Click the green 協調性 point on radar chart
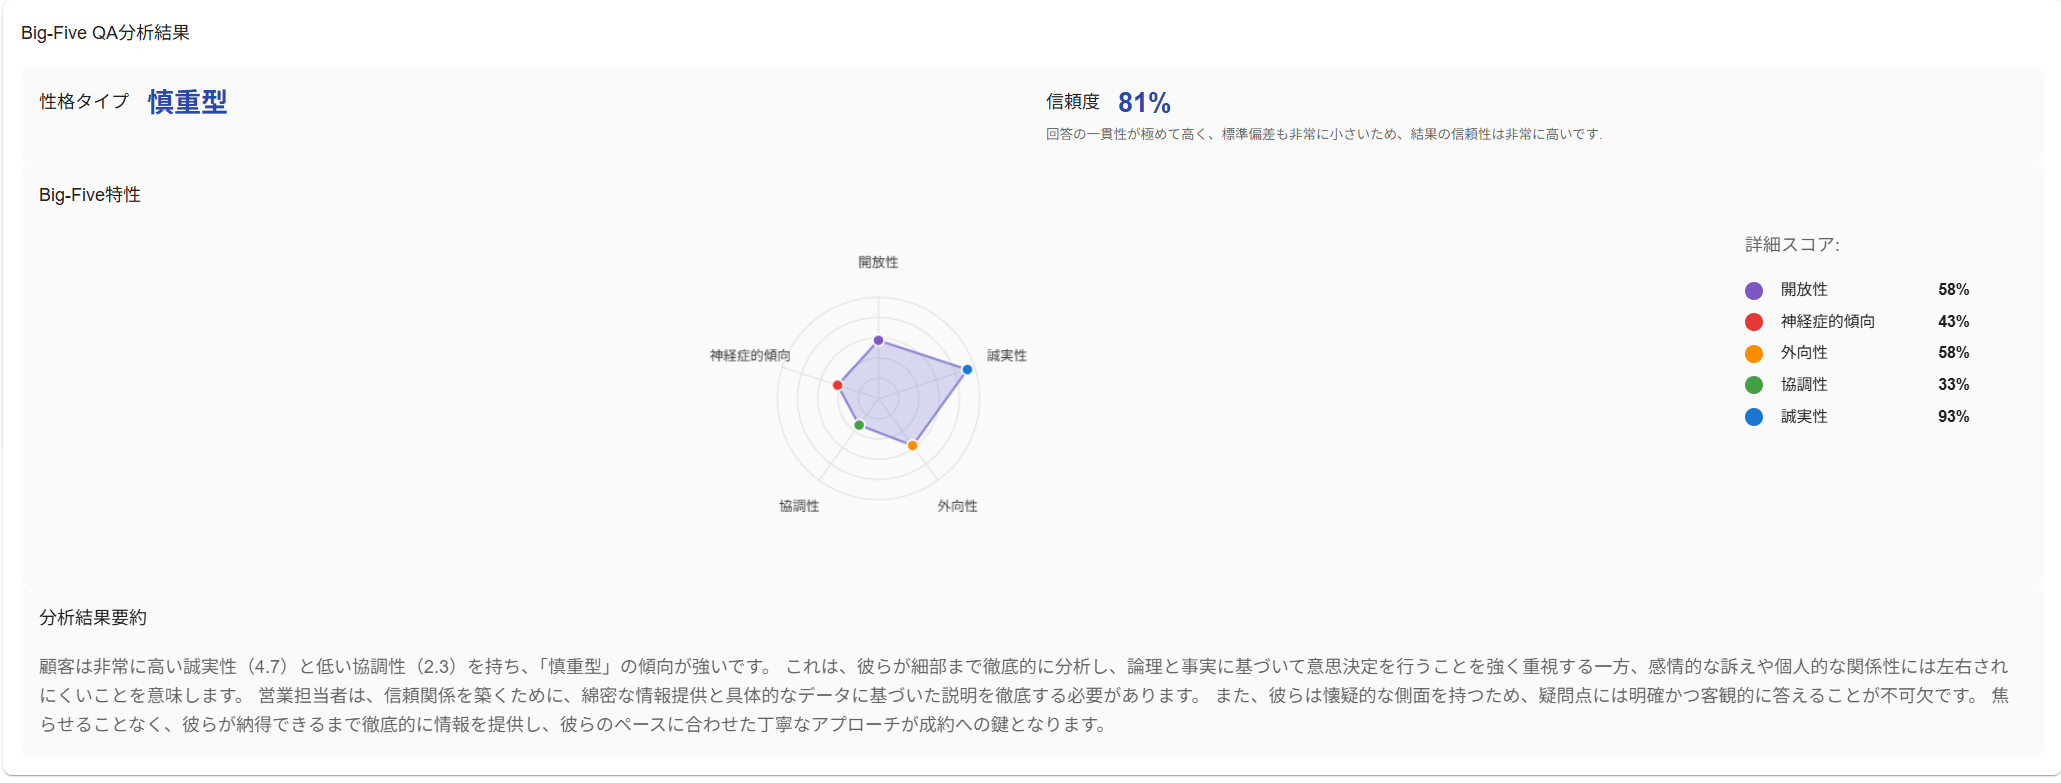The width and height of the screenshot is (2061, 783). 859,425
